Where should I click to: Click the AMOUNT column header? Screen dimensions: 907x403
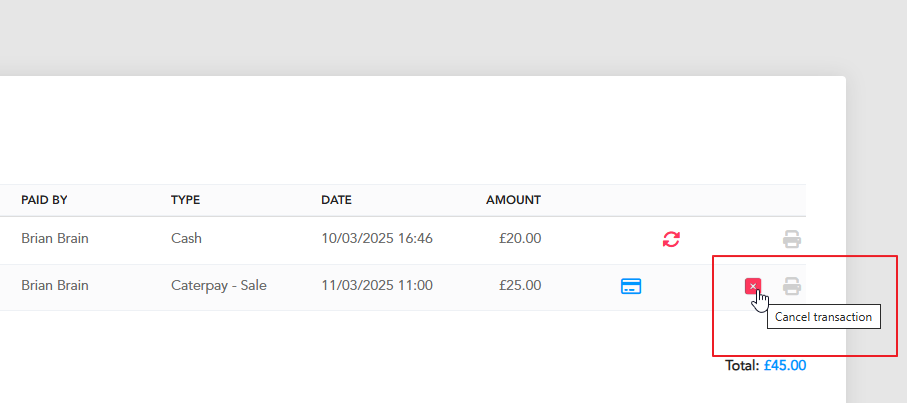pyautogui.click(x=513, y=200)
